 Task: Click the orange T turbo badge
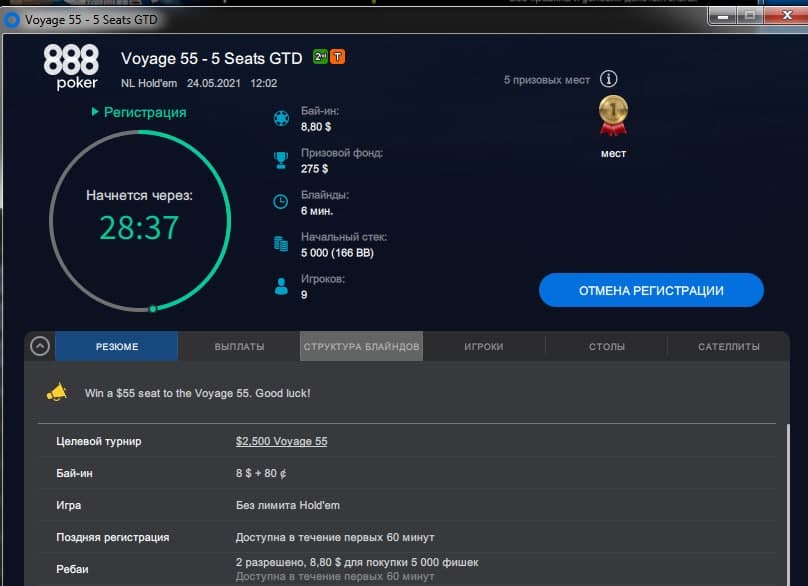(338, 57)
